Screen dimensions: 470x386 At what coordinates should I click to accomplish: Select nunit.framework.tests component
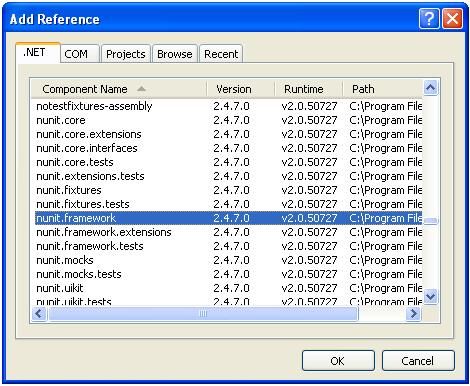click(229, 246)
